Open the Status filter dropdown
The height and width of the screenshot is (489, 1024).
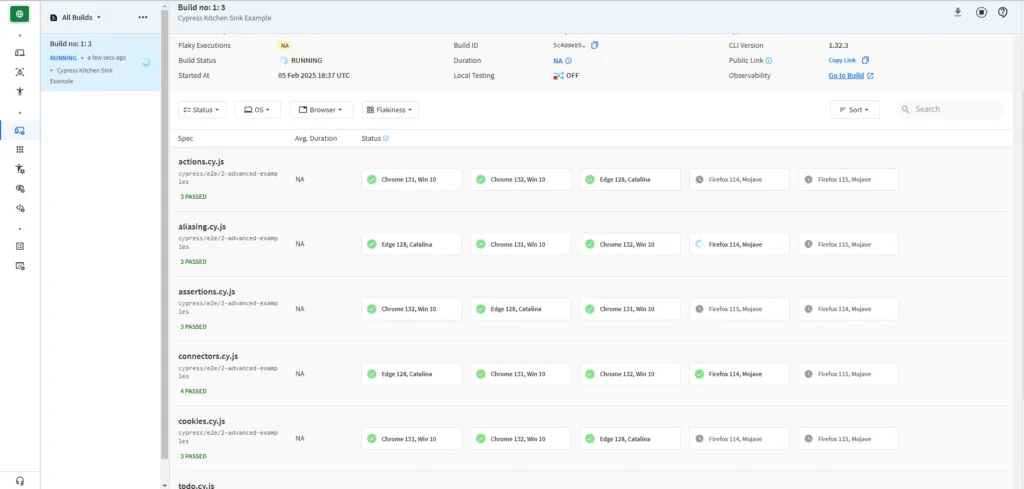202,110
